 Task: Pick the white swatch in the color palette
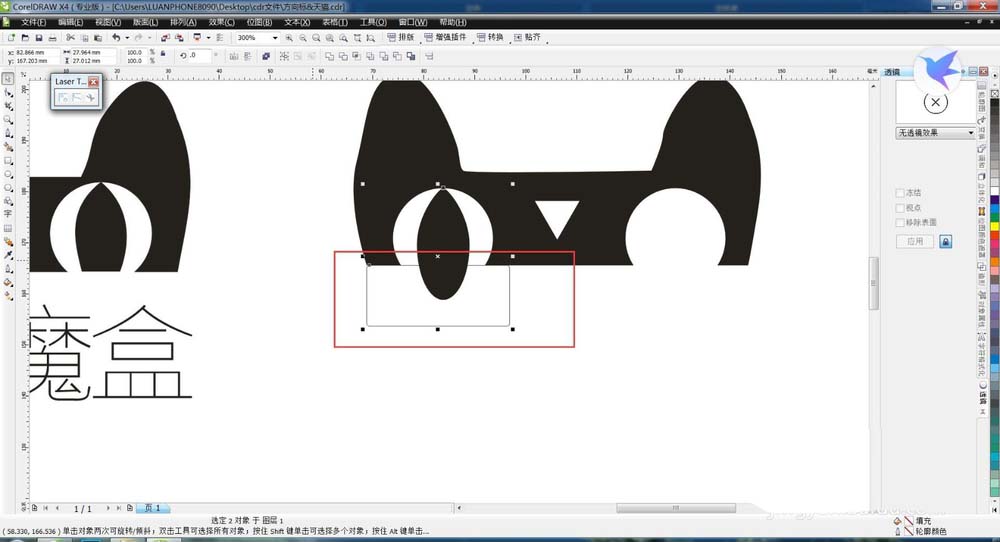(x=994, y=192)
